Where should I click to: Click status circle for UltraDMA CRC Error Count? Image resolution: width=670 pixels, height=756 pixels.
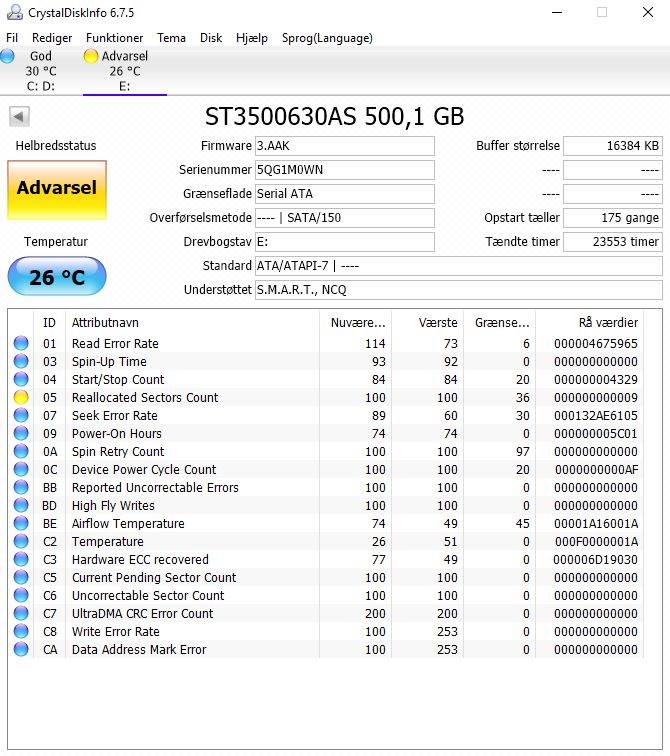click(x=21, y=613)
